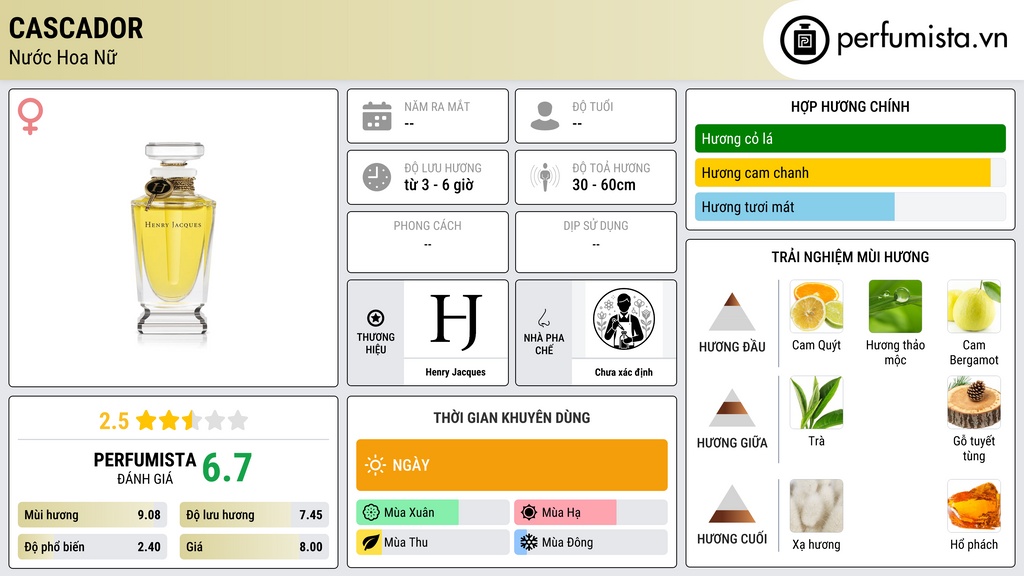
Task: Click the person icon beside Độ tuổi
Action: click(545, 116)
